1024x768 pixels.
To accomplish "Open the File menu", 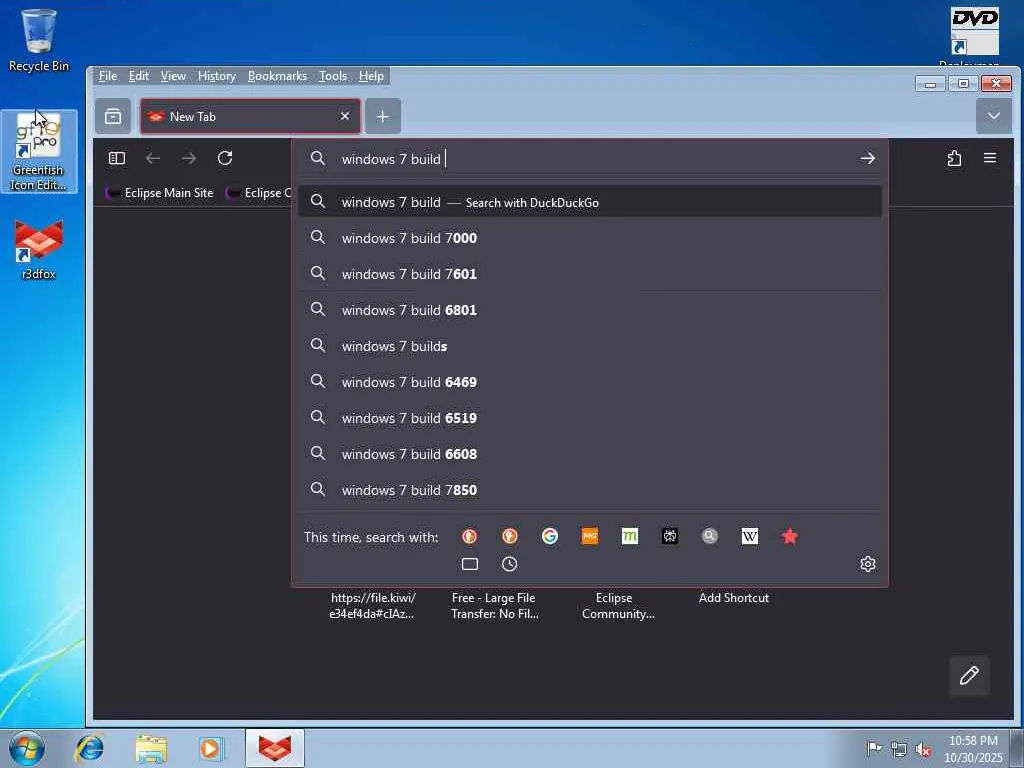I will click(x=108, y=76).
